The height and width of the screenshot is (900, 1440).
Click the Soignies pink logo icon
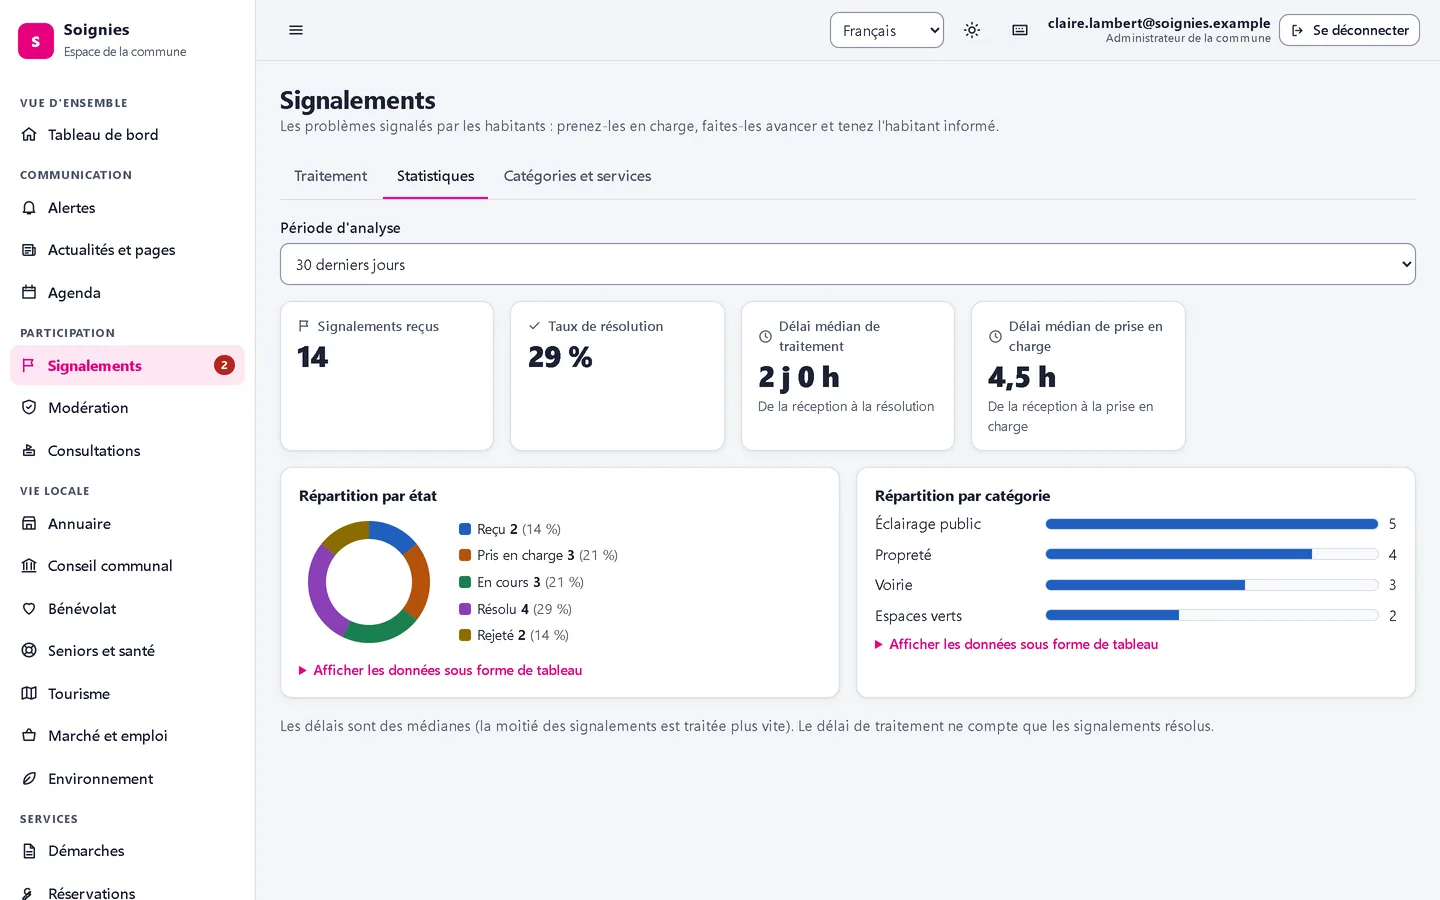[36, 41]
